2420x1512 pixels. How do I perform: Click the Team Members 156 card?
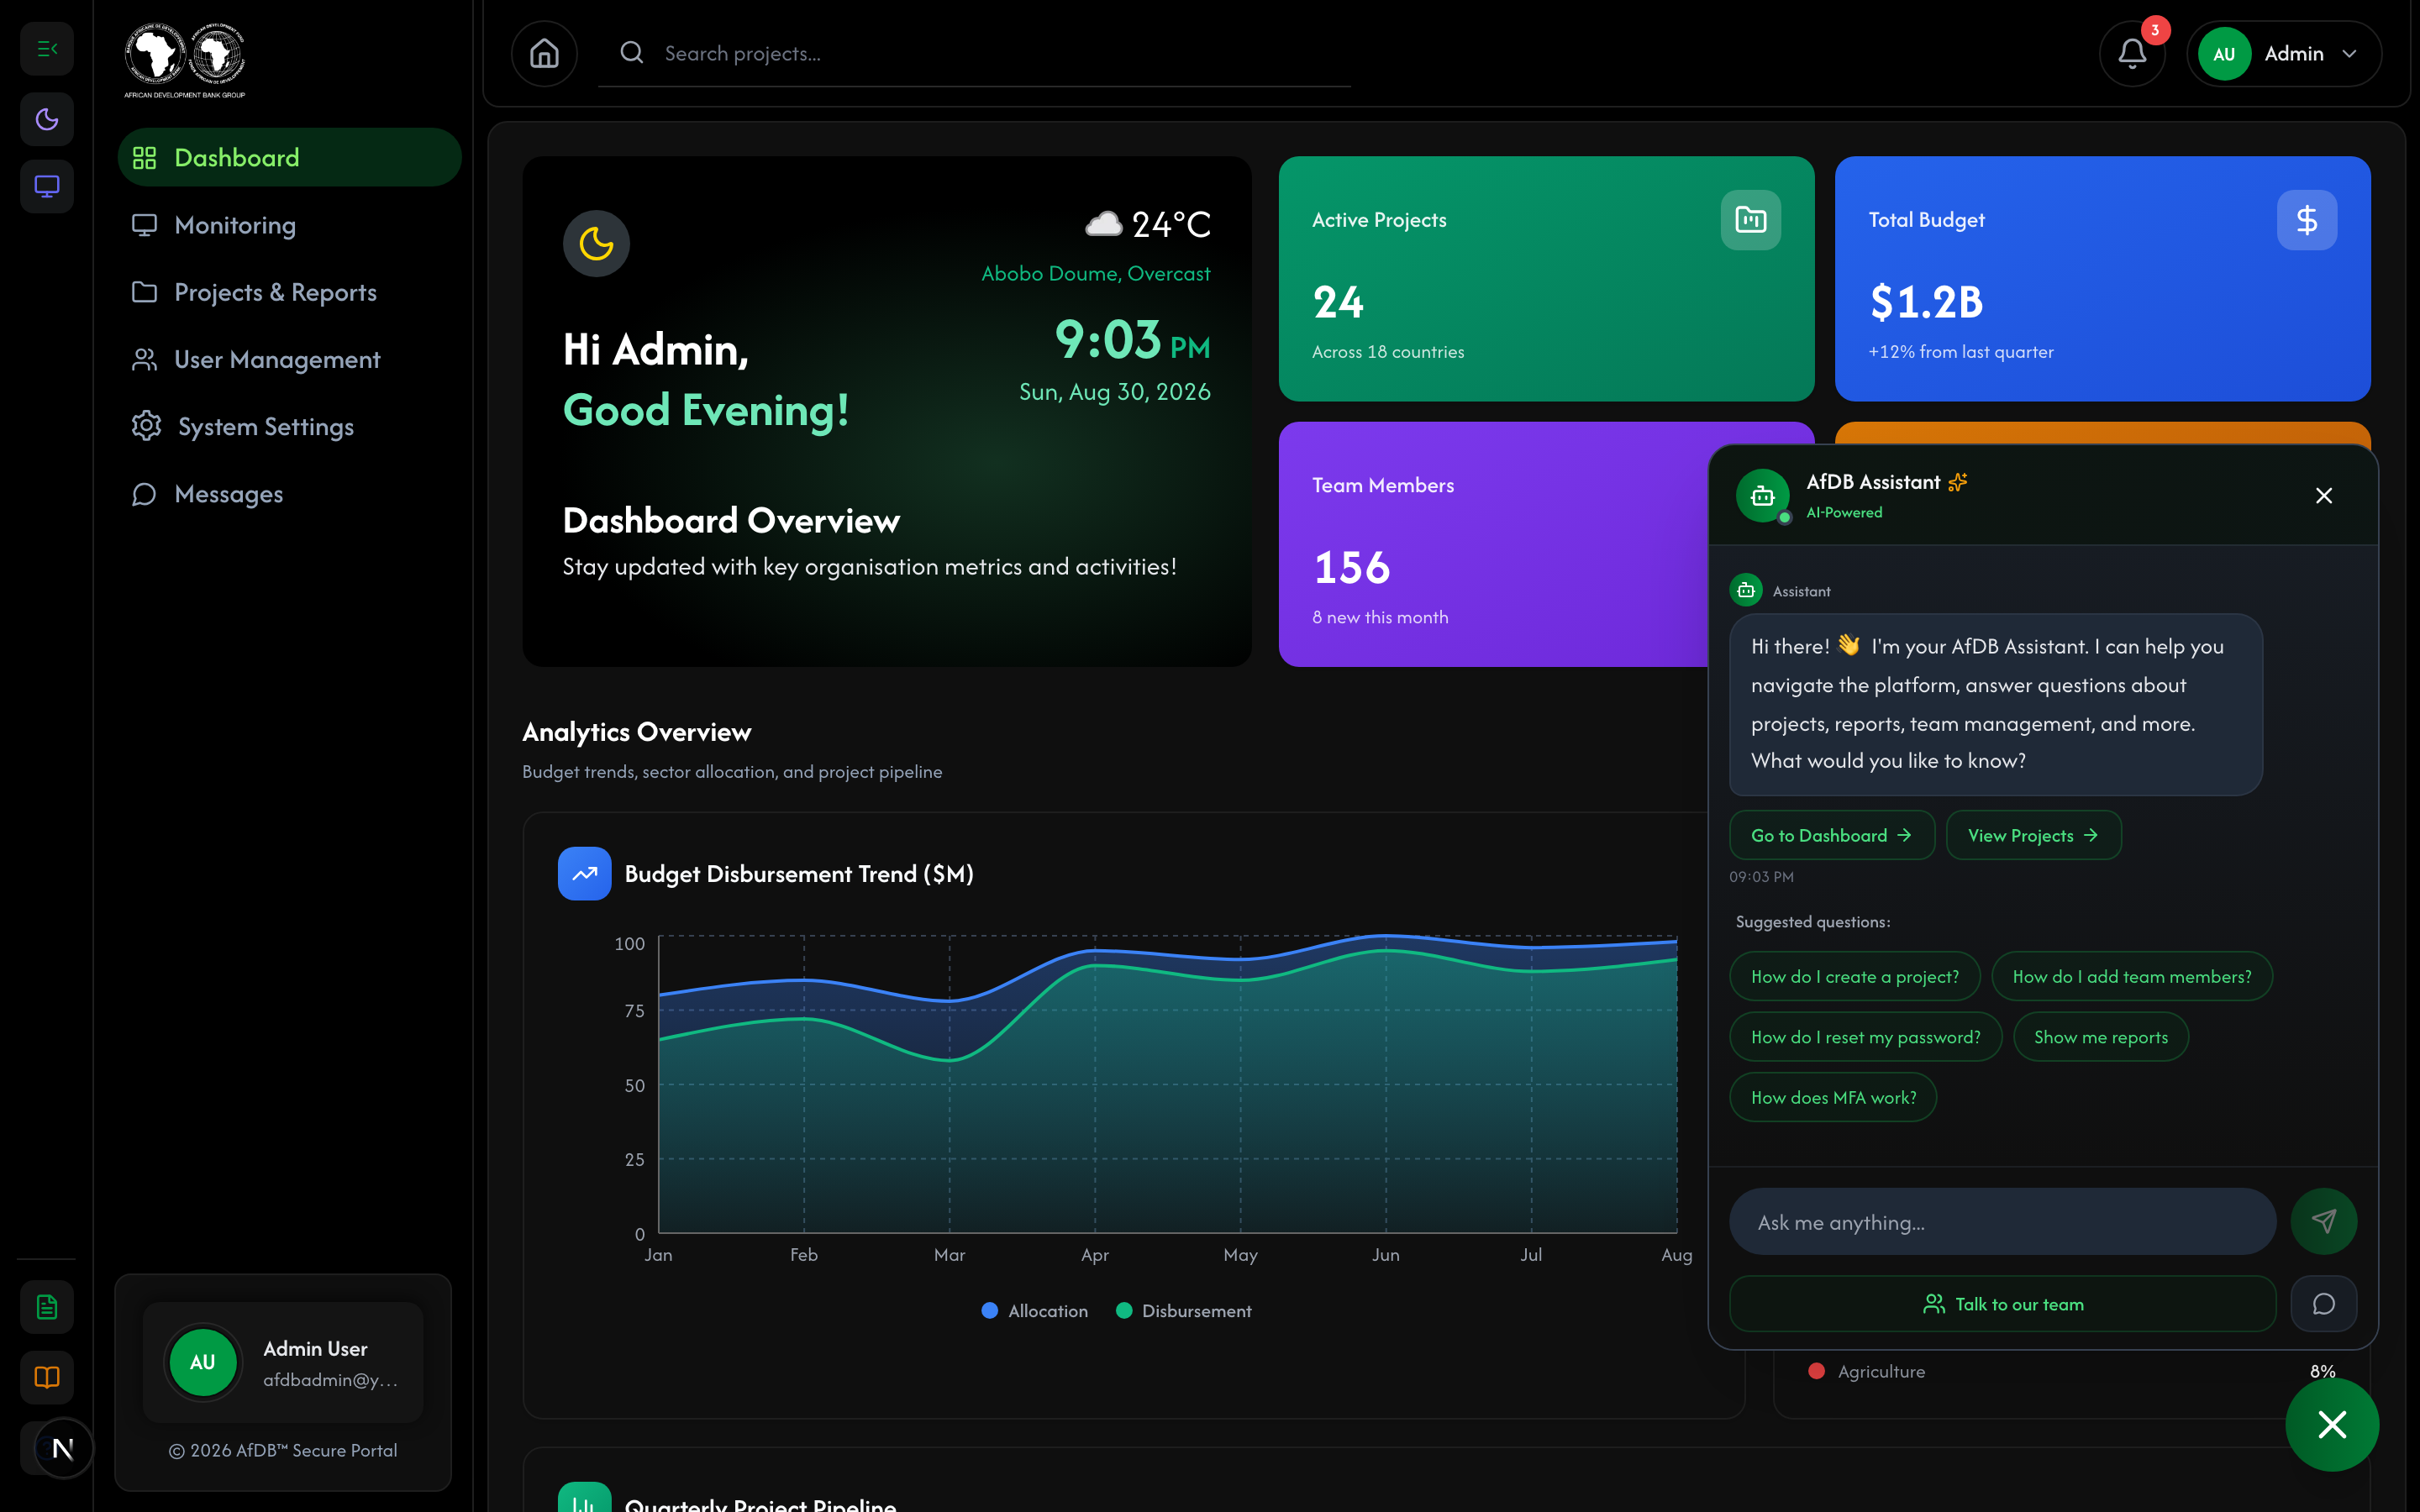(1494, 544)
